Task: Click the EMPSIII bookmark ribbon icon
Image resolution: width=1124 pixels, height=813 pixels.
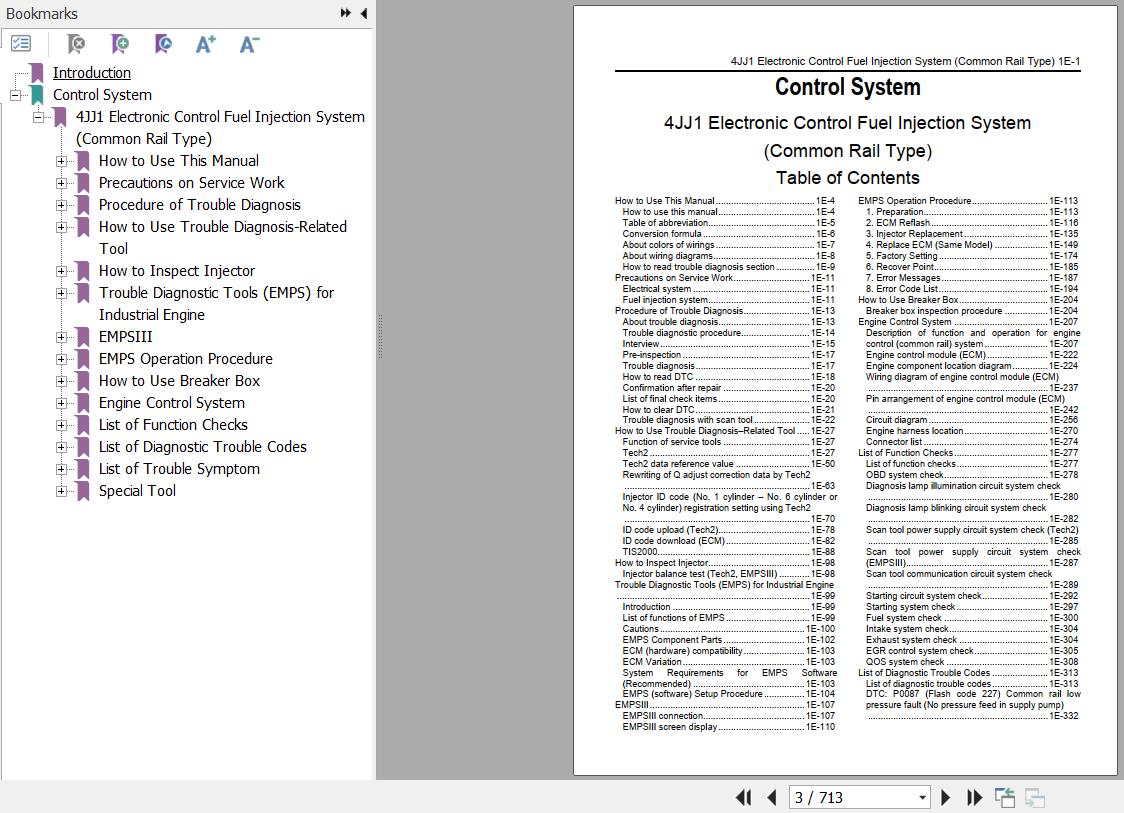Action: 82,337
